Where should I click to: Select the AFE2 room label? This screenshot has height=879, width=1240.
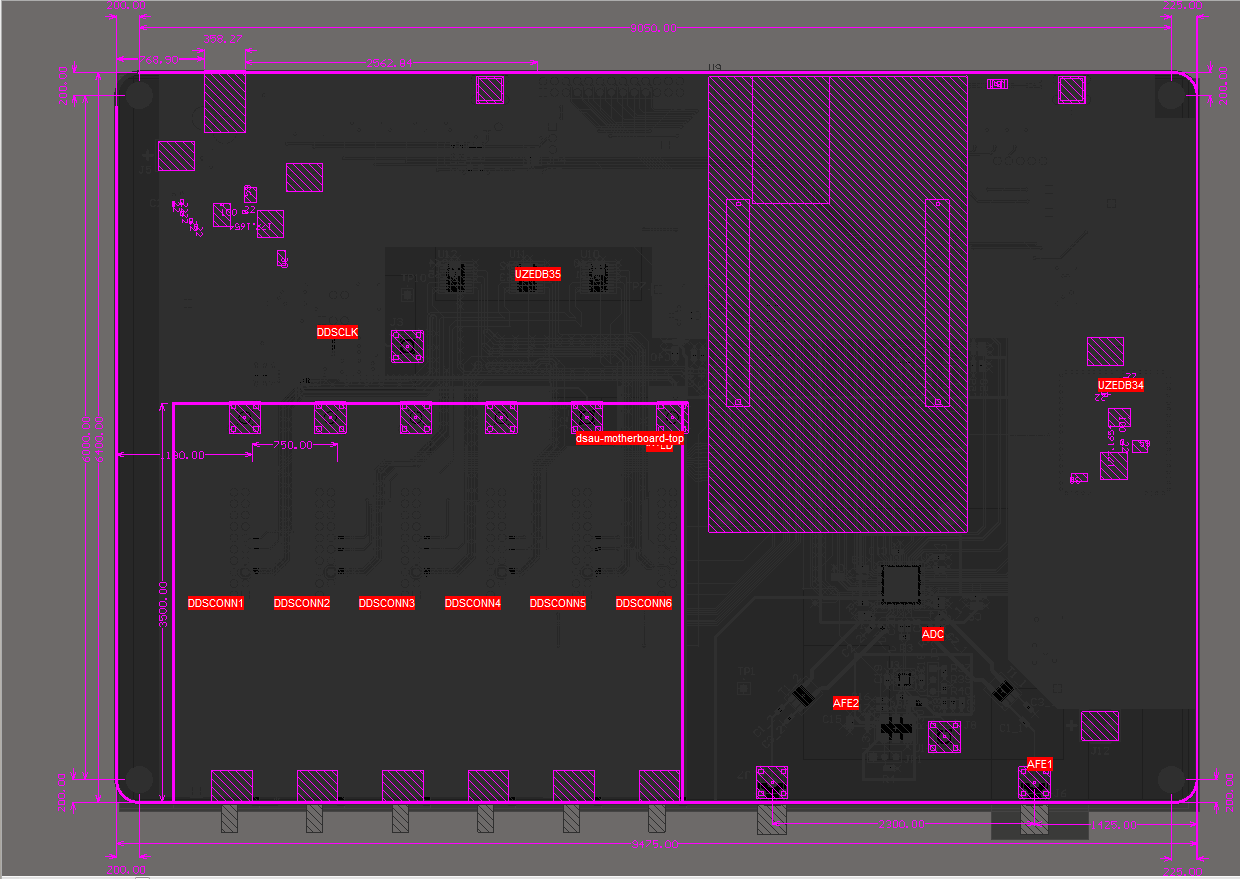[x=846, y=704]
